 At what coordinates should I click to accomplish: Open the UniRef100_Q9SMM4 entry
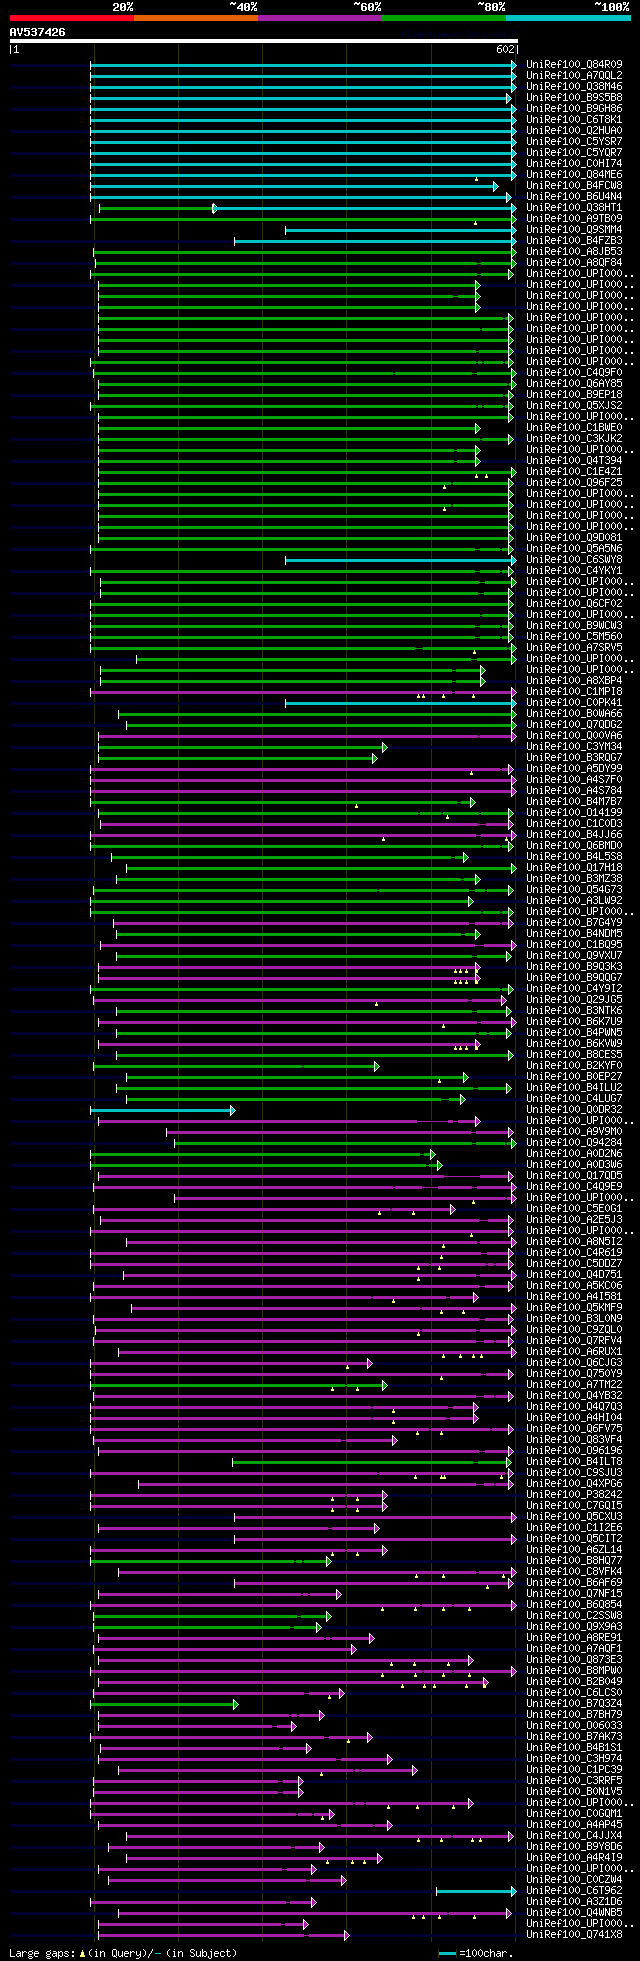pyautogui.click(x=574, y=230)
